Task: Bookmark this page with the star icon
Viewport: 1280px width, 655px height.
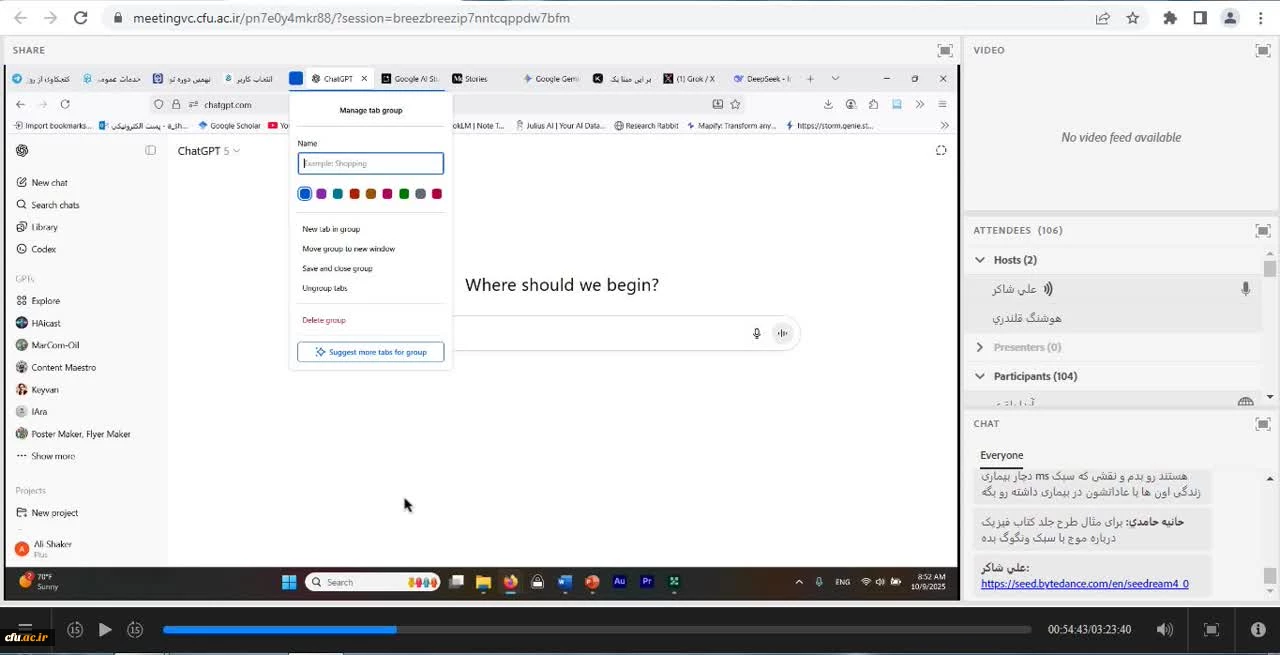Action: pyautogui.click(x=1133, y=18)
